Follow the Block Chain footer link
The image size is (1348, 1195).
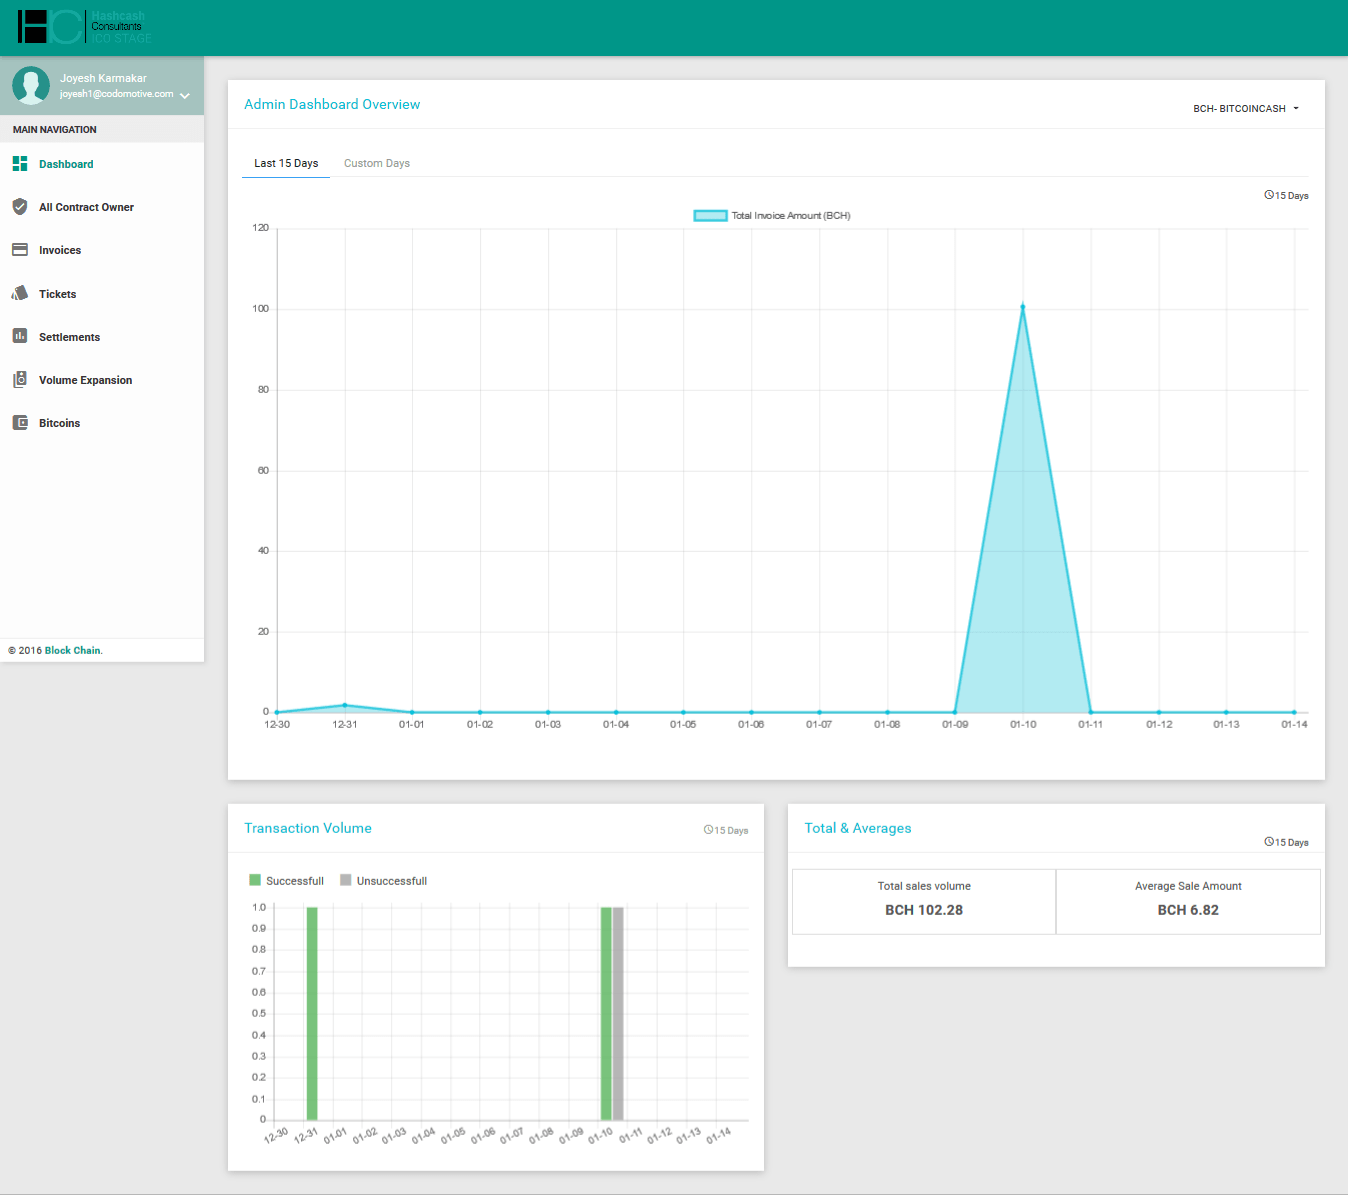coord(73,650)
